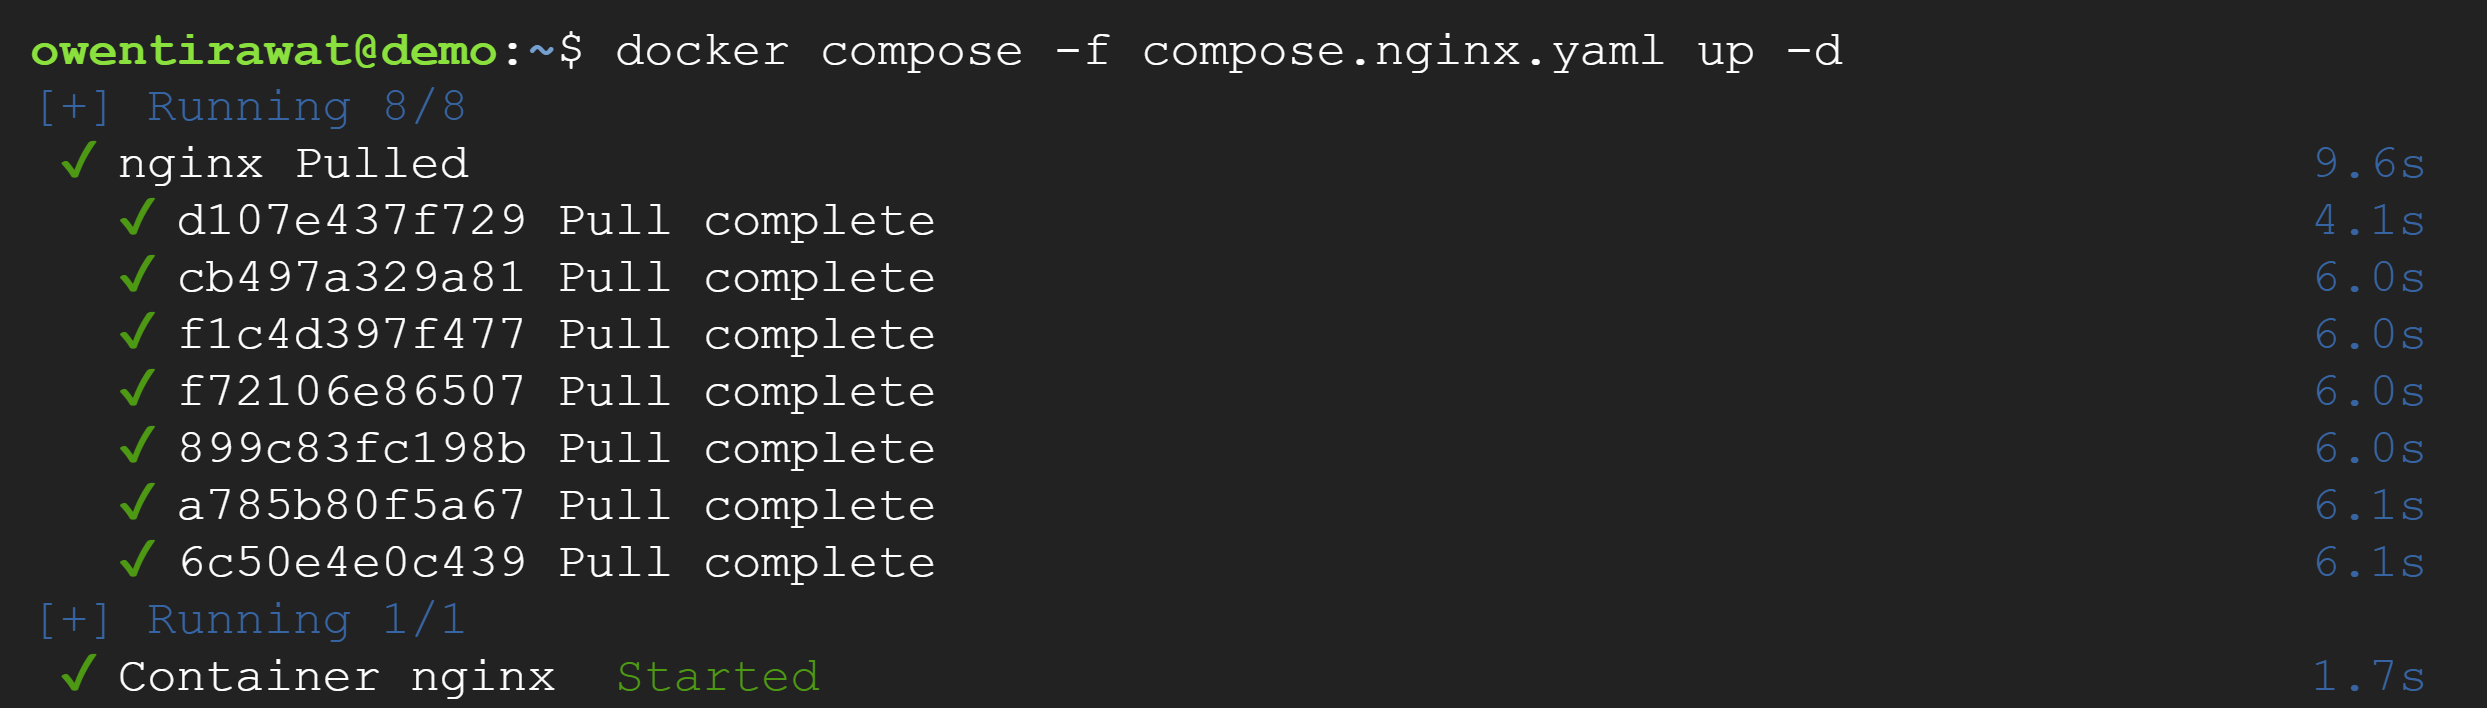2487x708 pixels.
Task: Click the green checkmark beside nginx Pulled
Action: (79, 161)
